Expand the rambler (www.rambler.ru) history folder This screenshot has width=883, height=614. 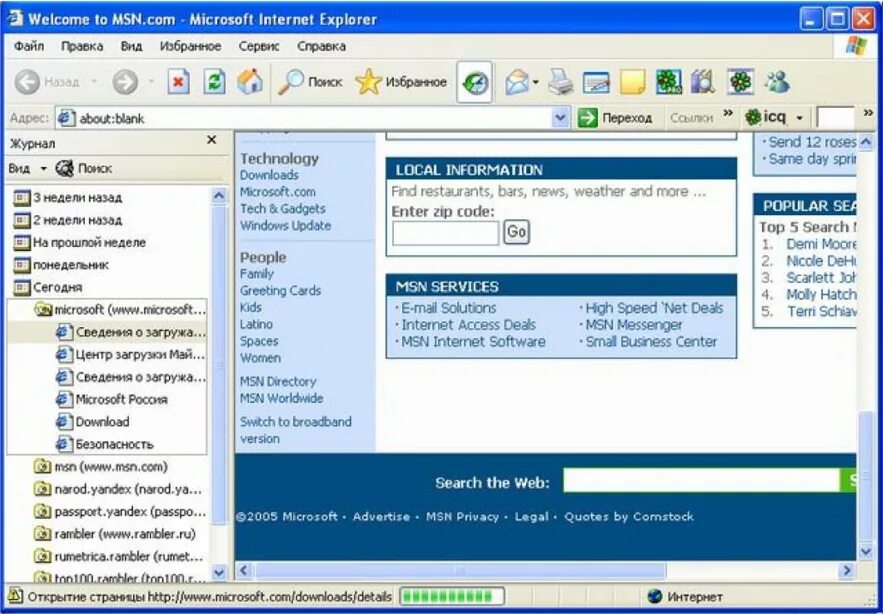pyautogui.click(x=115, y=534)
